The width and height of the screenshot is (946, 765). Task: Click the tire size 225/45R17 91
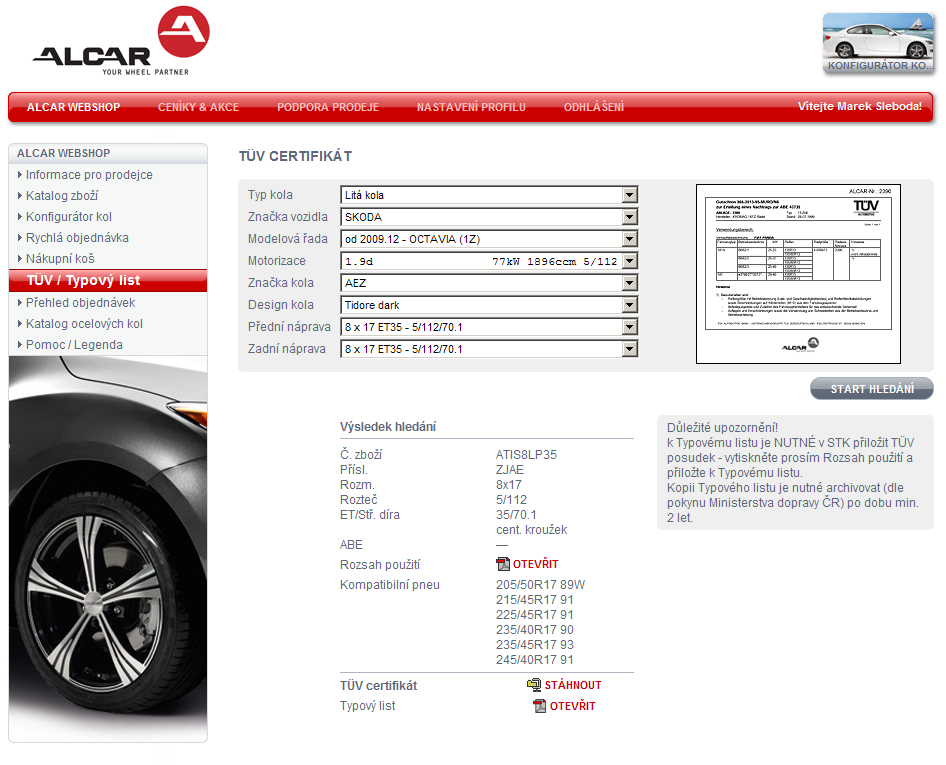point(535,615)
